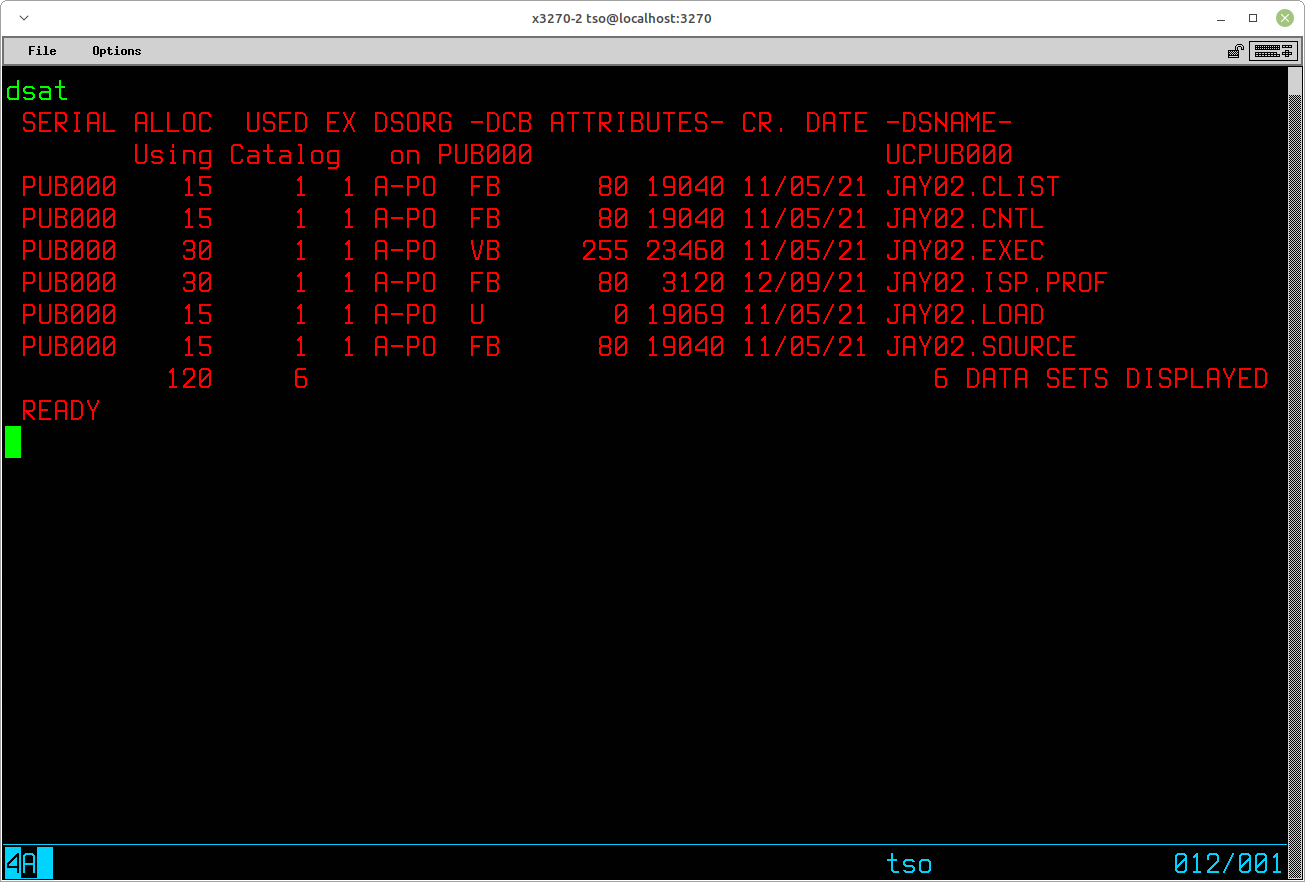Select the JAY02.CNTL dataset name
Screen dimensions: 1305x882
click(x=964, y=219)
